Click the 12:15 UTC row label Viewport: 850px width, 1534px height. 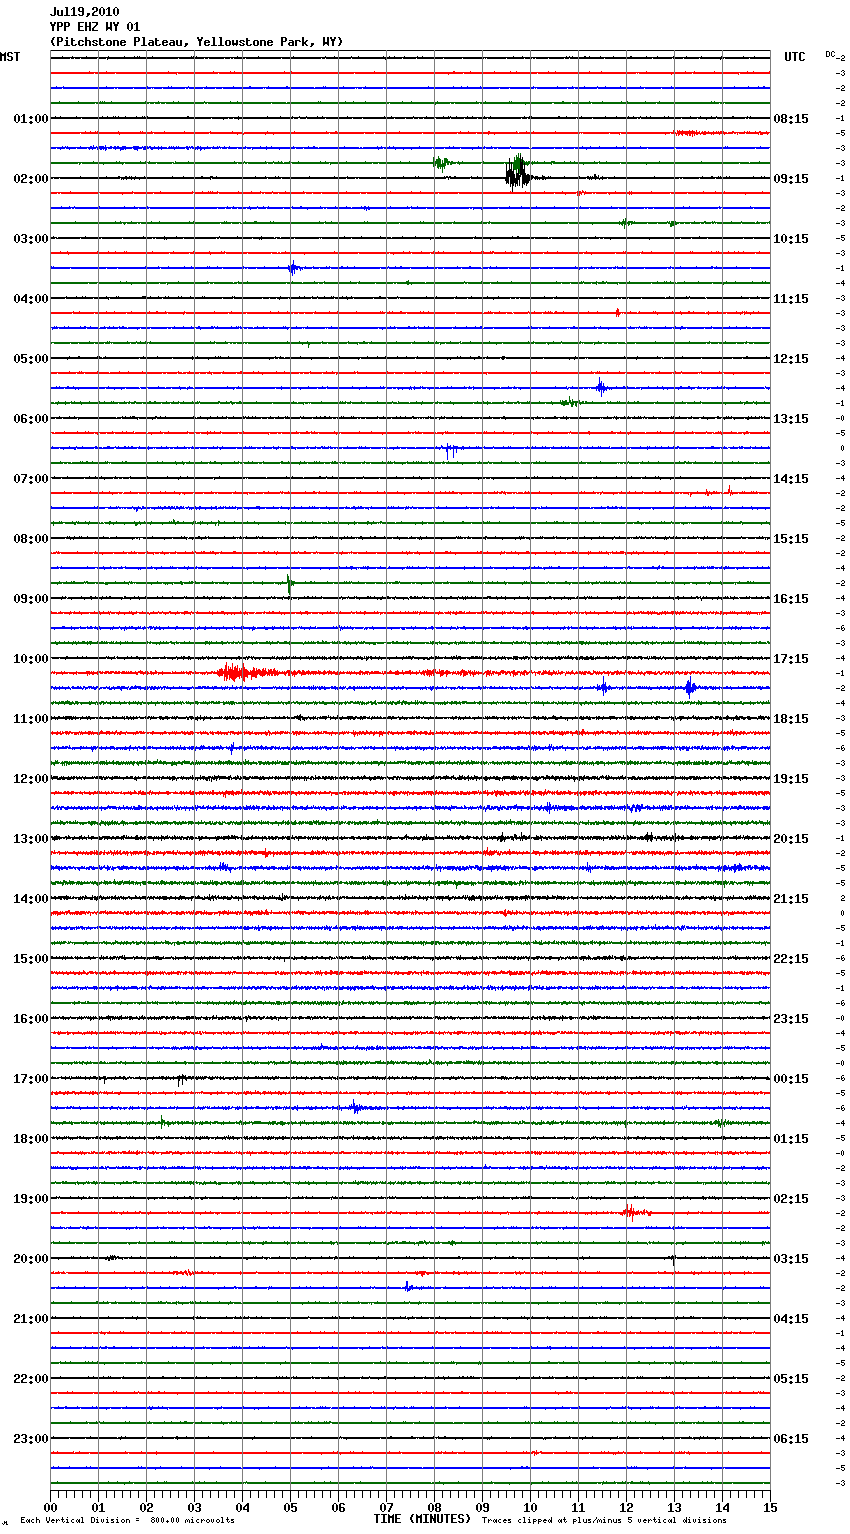tap(791, 359)
